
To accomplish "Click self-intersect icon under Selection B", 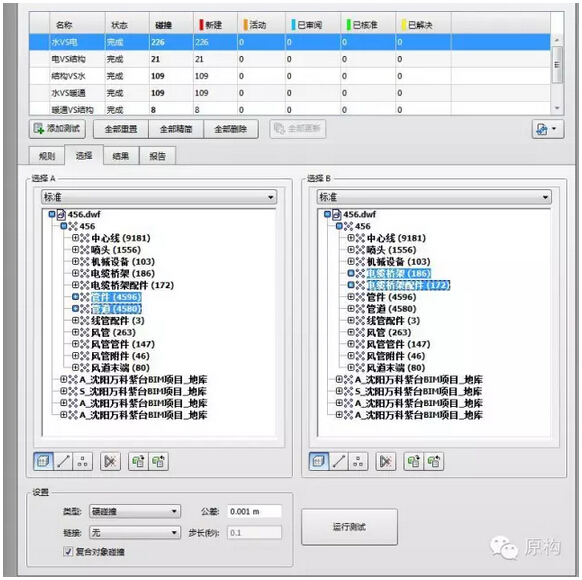I will pyautogui.click(x=386, y=462).
